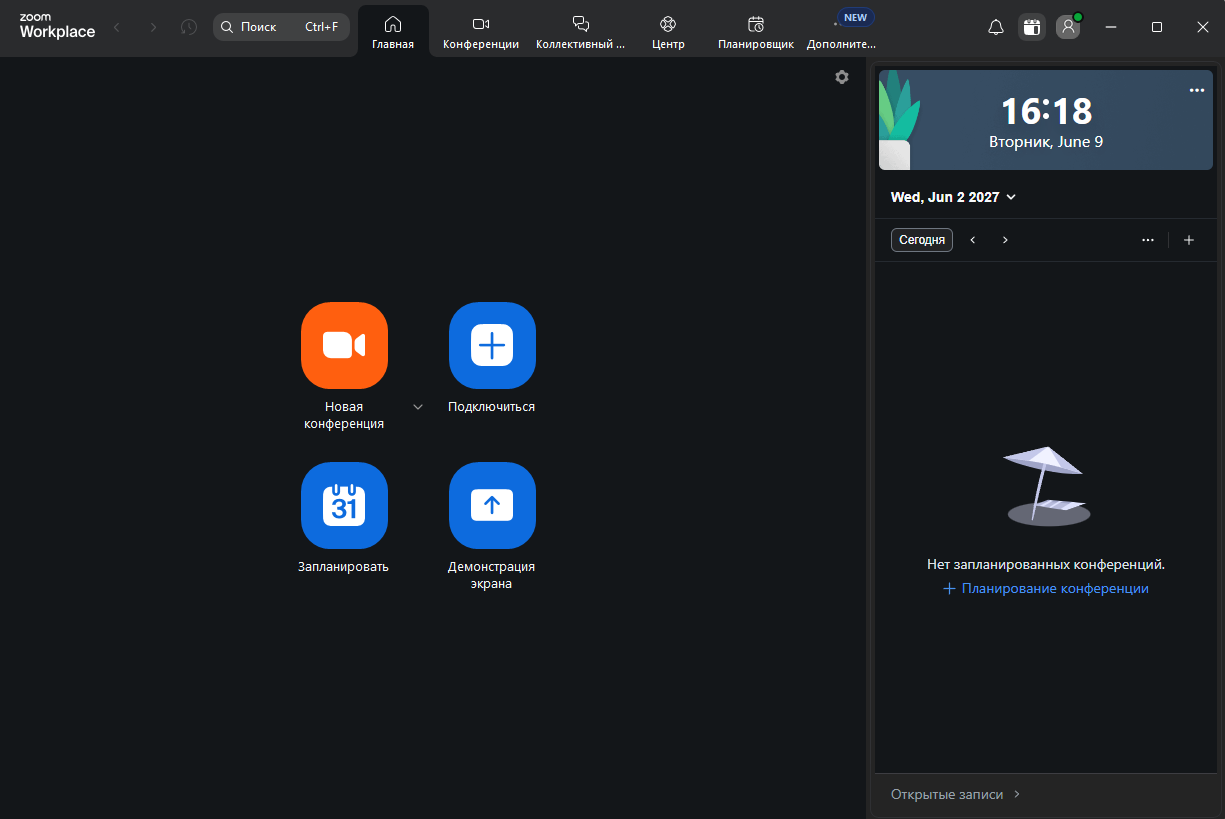The height and width of the screenshot is (819, 1225).
Task: Click the Сегодня button
Action: (922, 240)
